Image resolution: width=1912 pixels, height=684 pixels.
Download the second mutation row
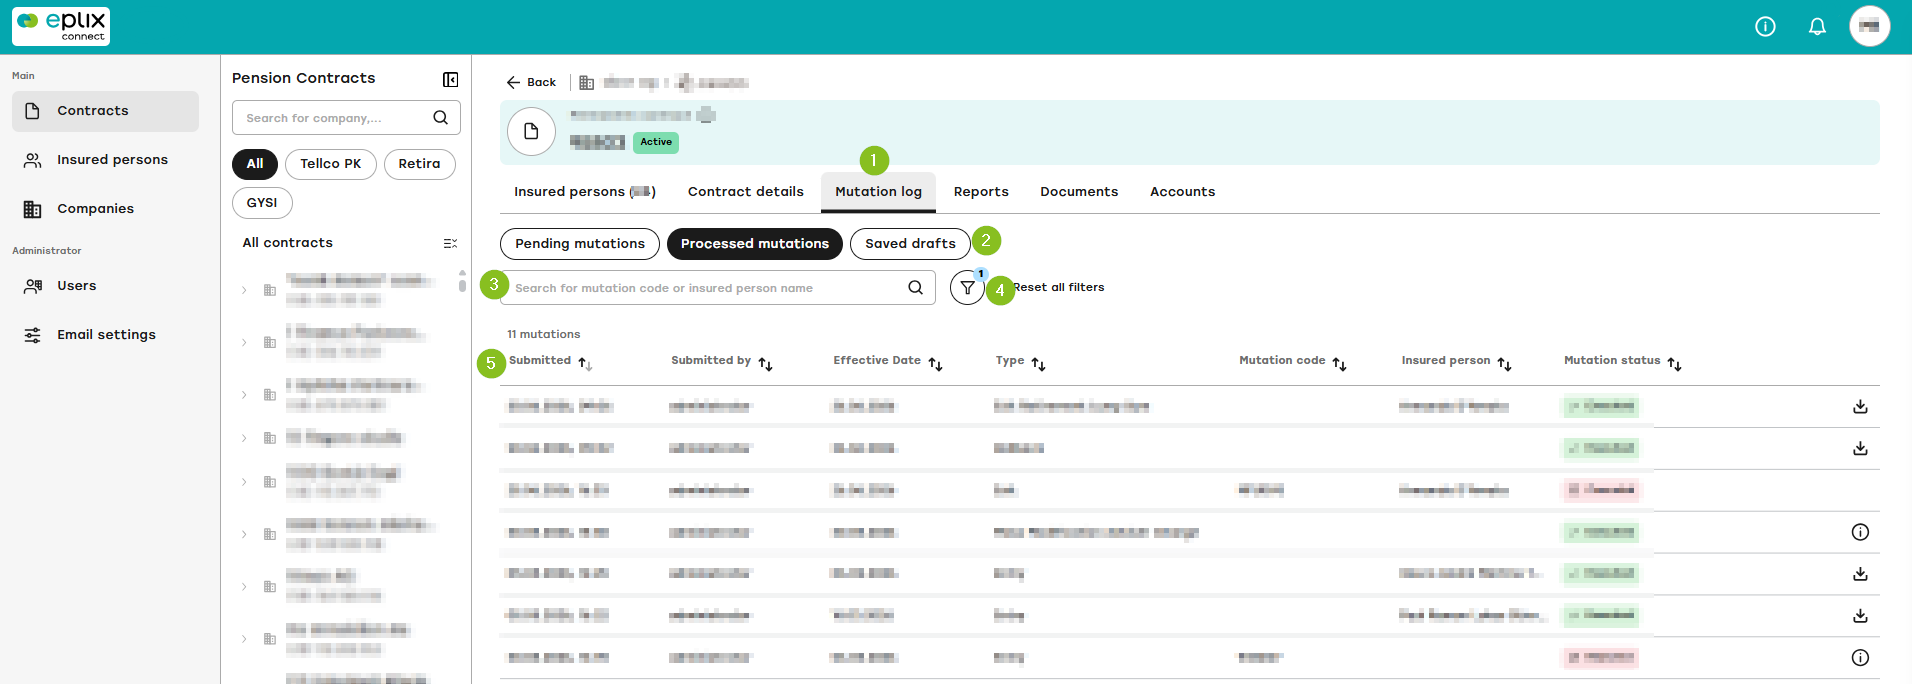(1860, 449)
